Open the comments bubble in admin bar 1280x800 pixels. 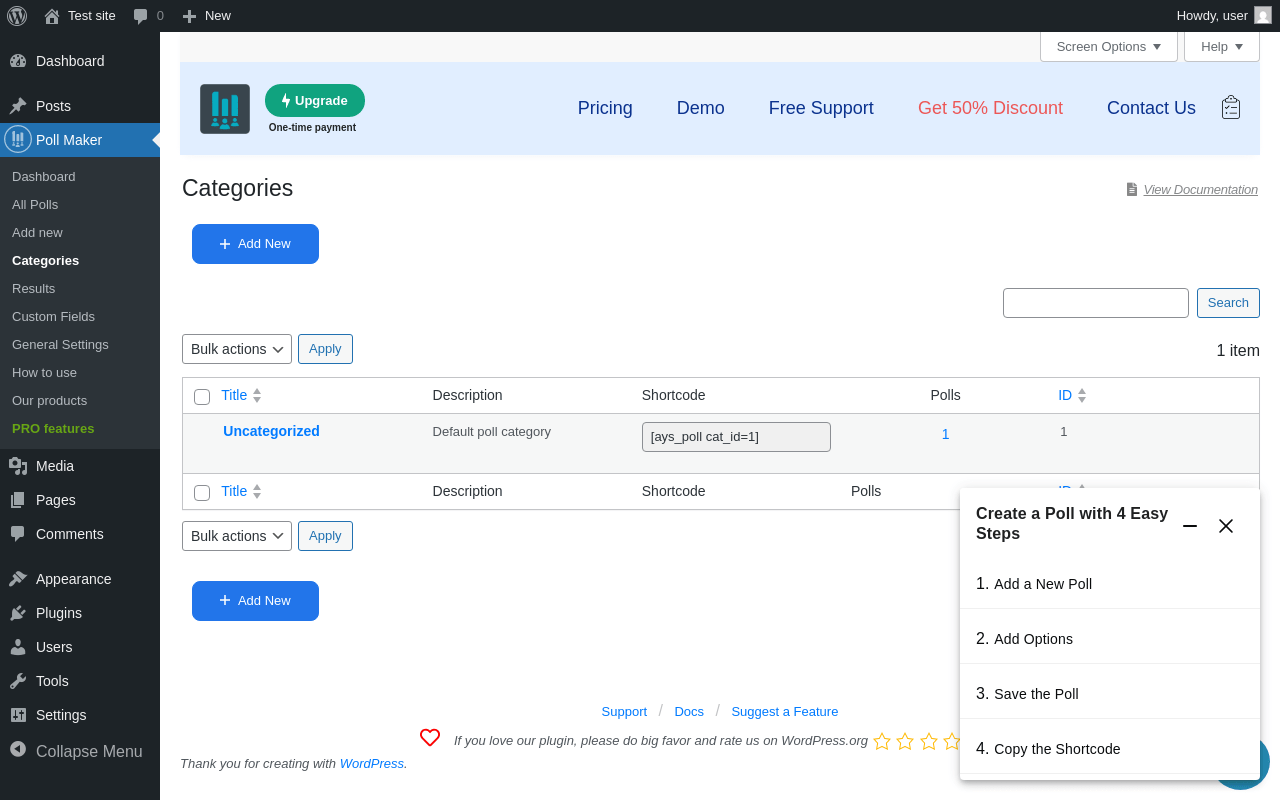pyautogui.click(x=149, y=16)
